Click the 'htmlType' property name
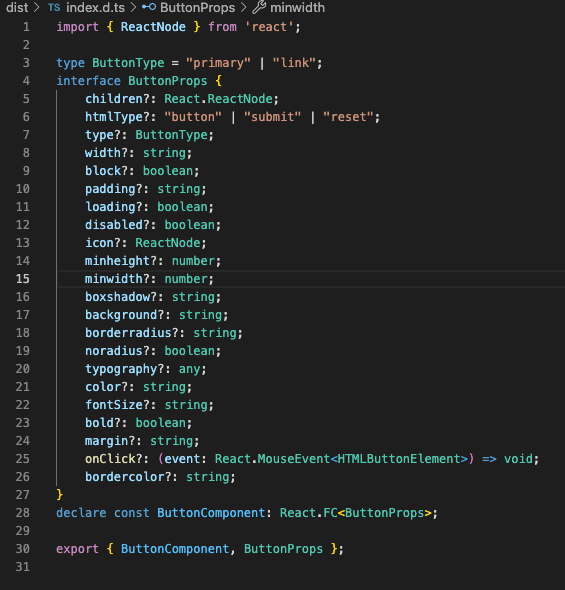 point(114,117)
